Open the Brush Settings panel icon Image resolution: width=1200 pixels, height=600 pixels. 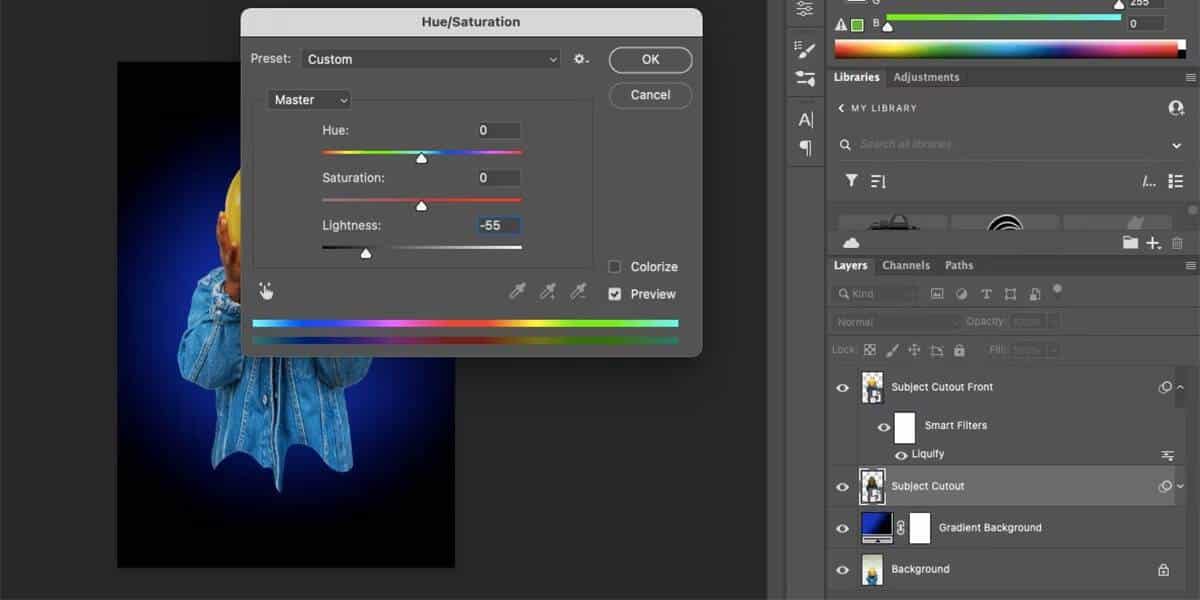coord(805,48)
